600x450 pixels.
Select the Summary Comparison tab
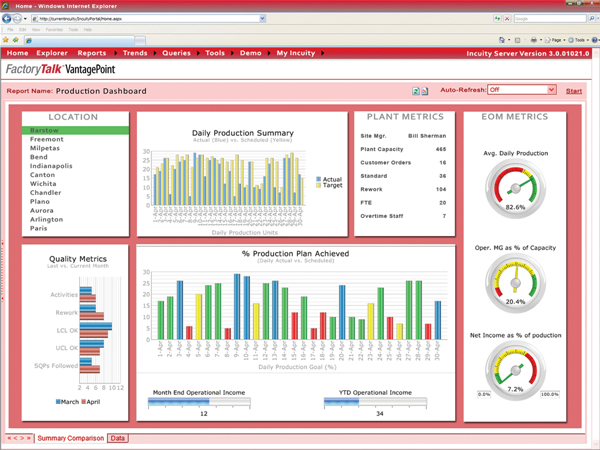coord(70,438)
